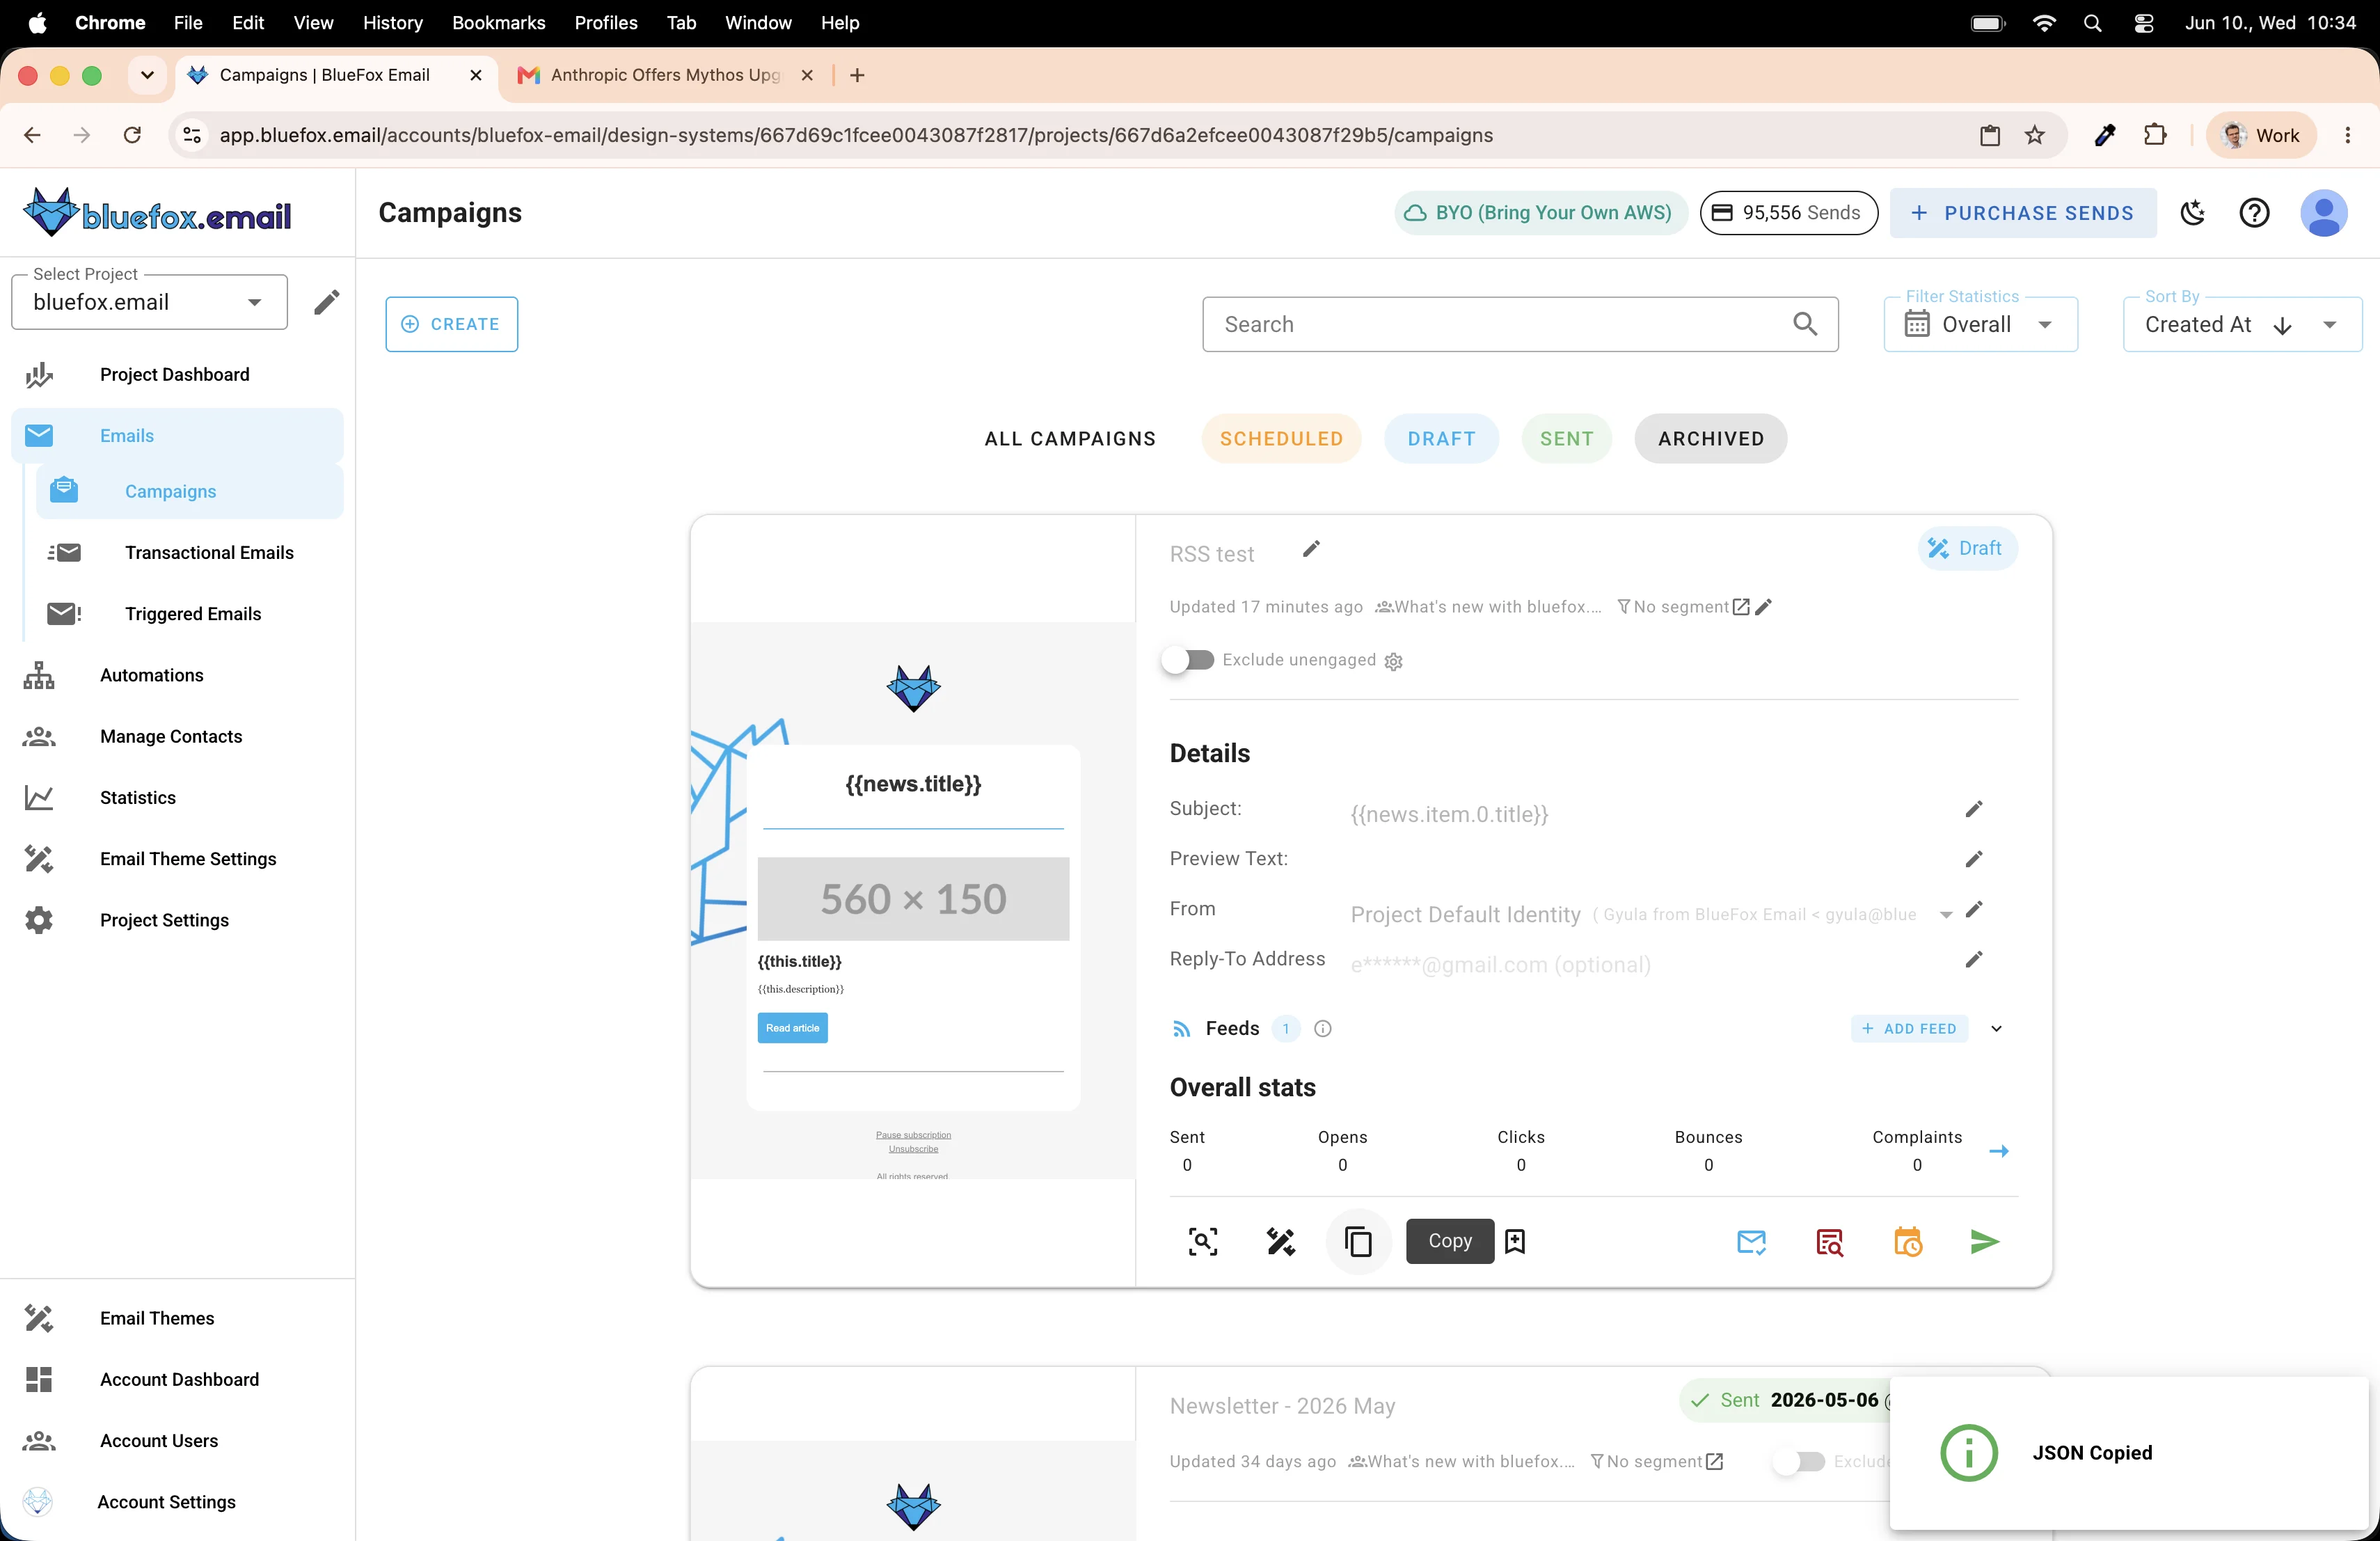Open Chrome three-dot menu
The height and width of the screenshot is (1541, 2380).
[2347, 135]
